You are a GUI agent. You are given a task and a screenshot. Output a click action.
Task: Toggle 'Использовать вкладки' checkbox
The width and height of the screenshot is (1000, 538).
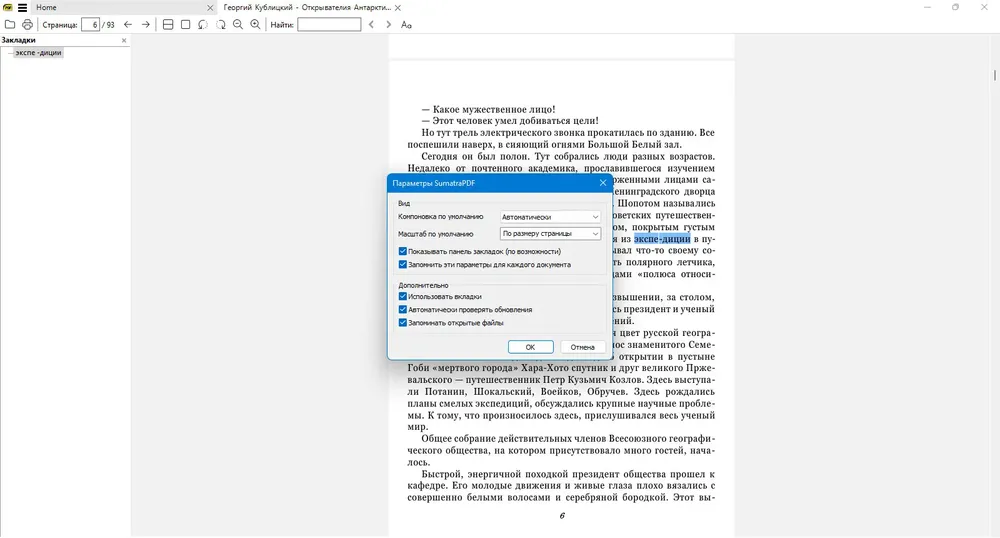402,296
